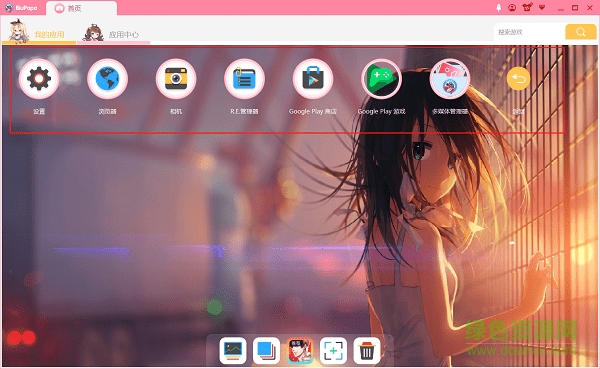Image resolution: width=600 pixels, height=369 pixels.
Task: Open the R.E. file manager app
Action: click(x=244, y=79)
